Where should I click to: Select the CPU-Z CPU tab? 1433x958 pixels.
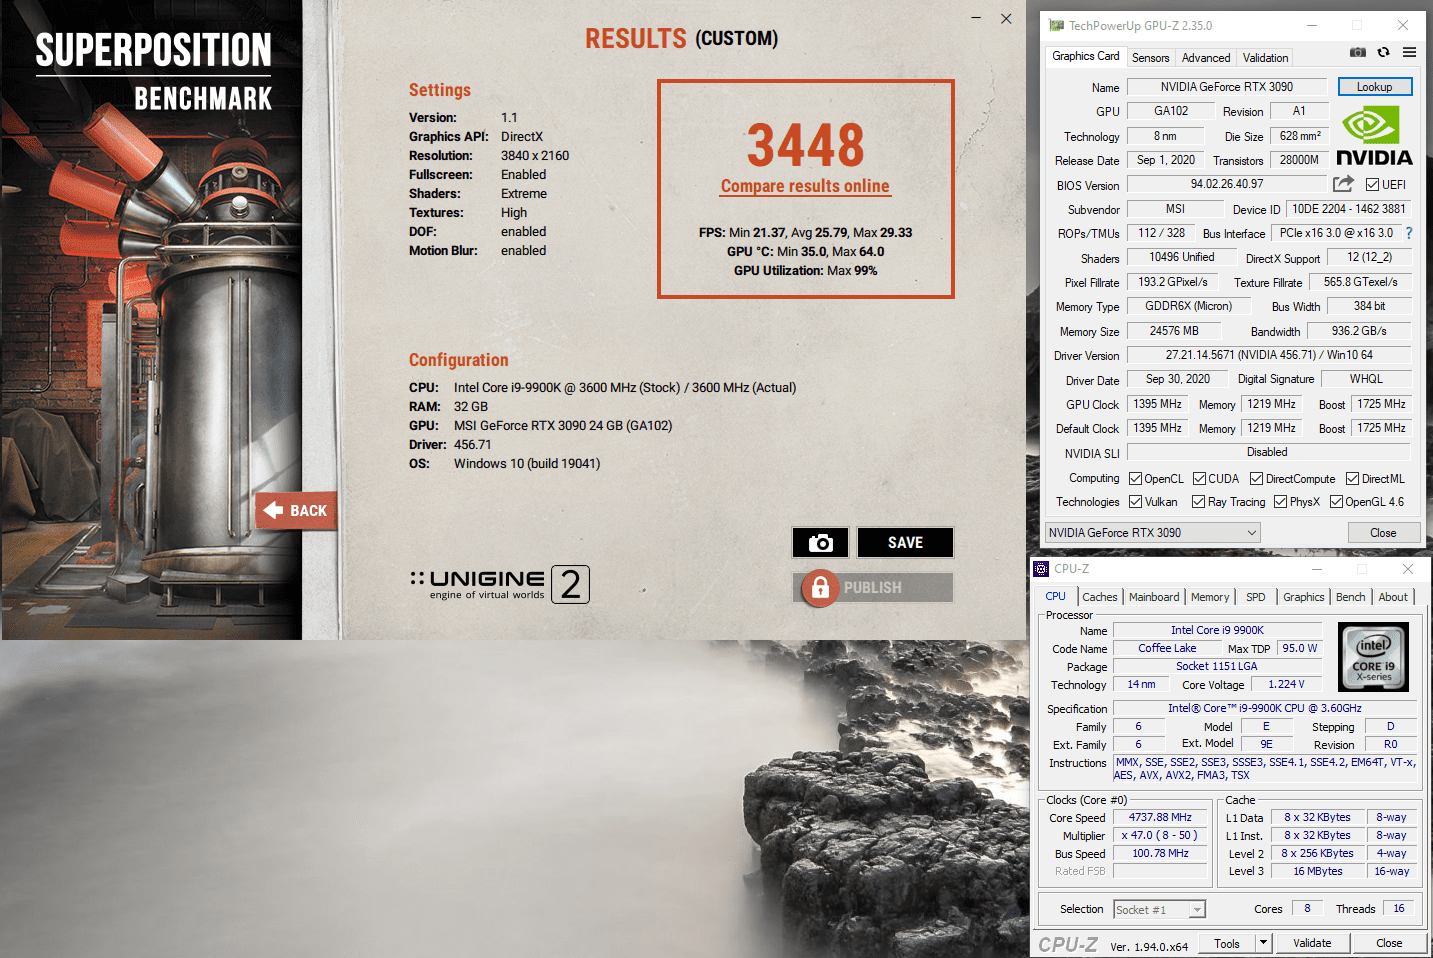(x=1056, y=596)
